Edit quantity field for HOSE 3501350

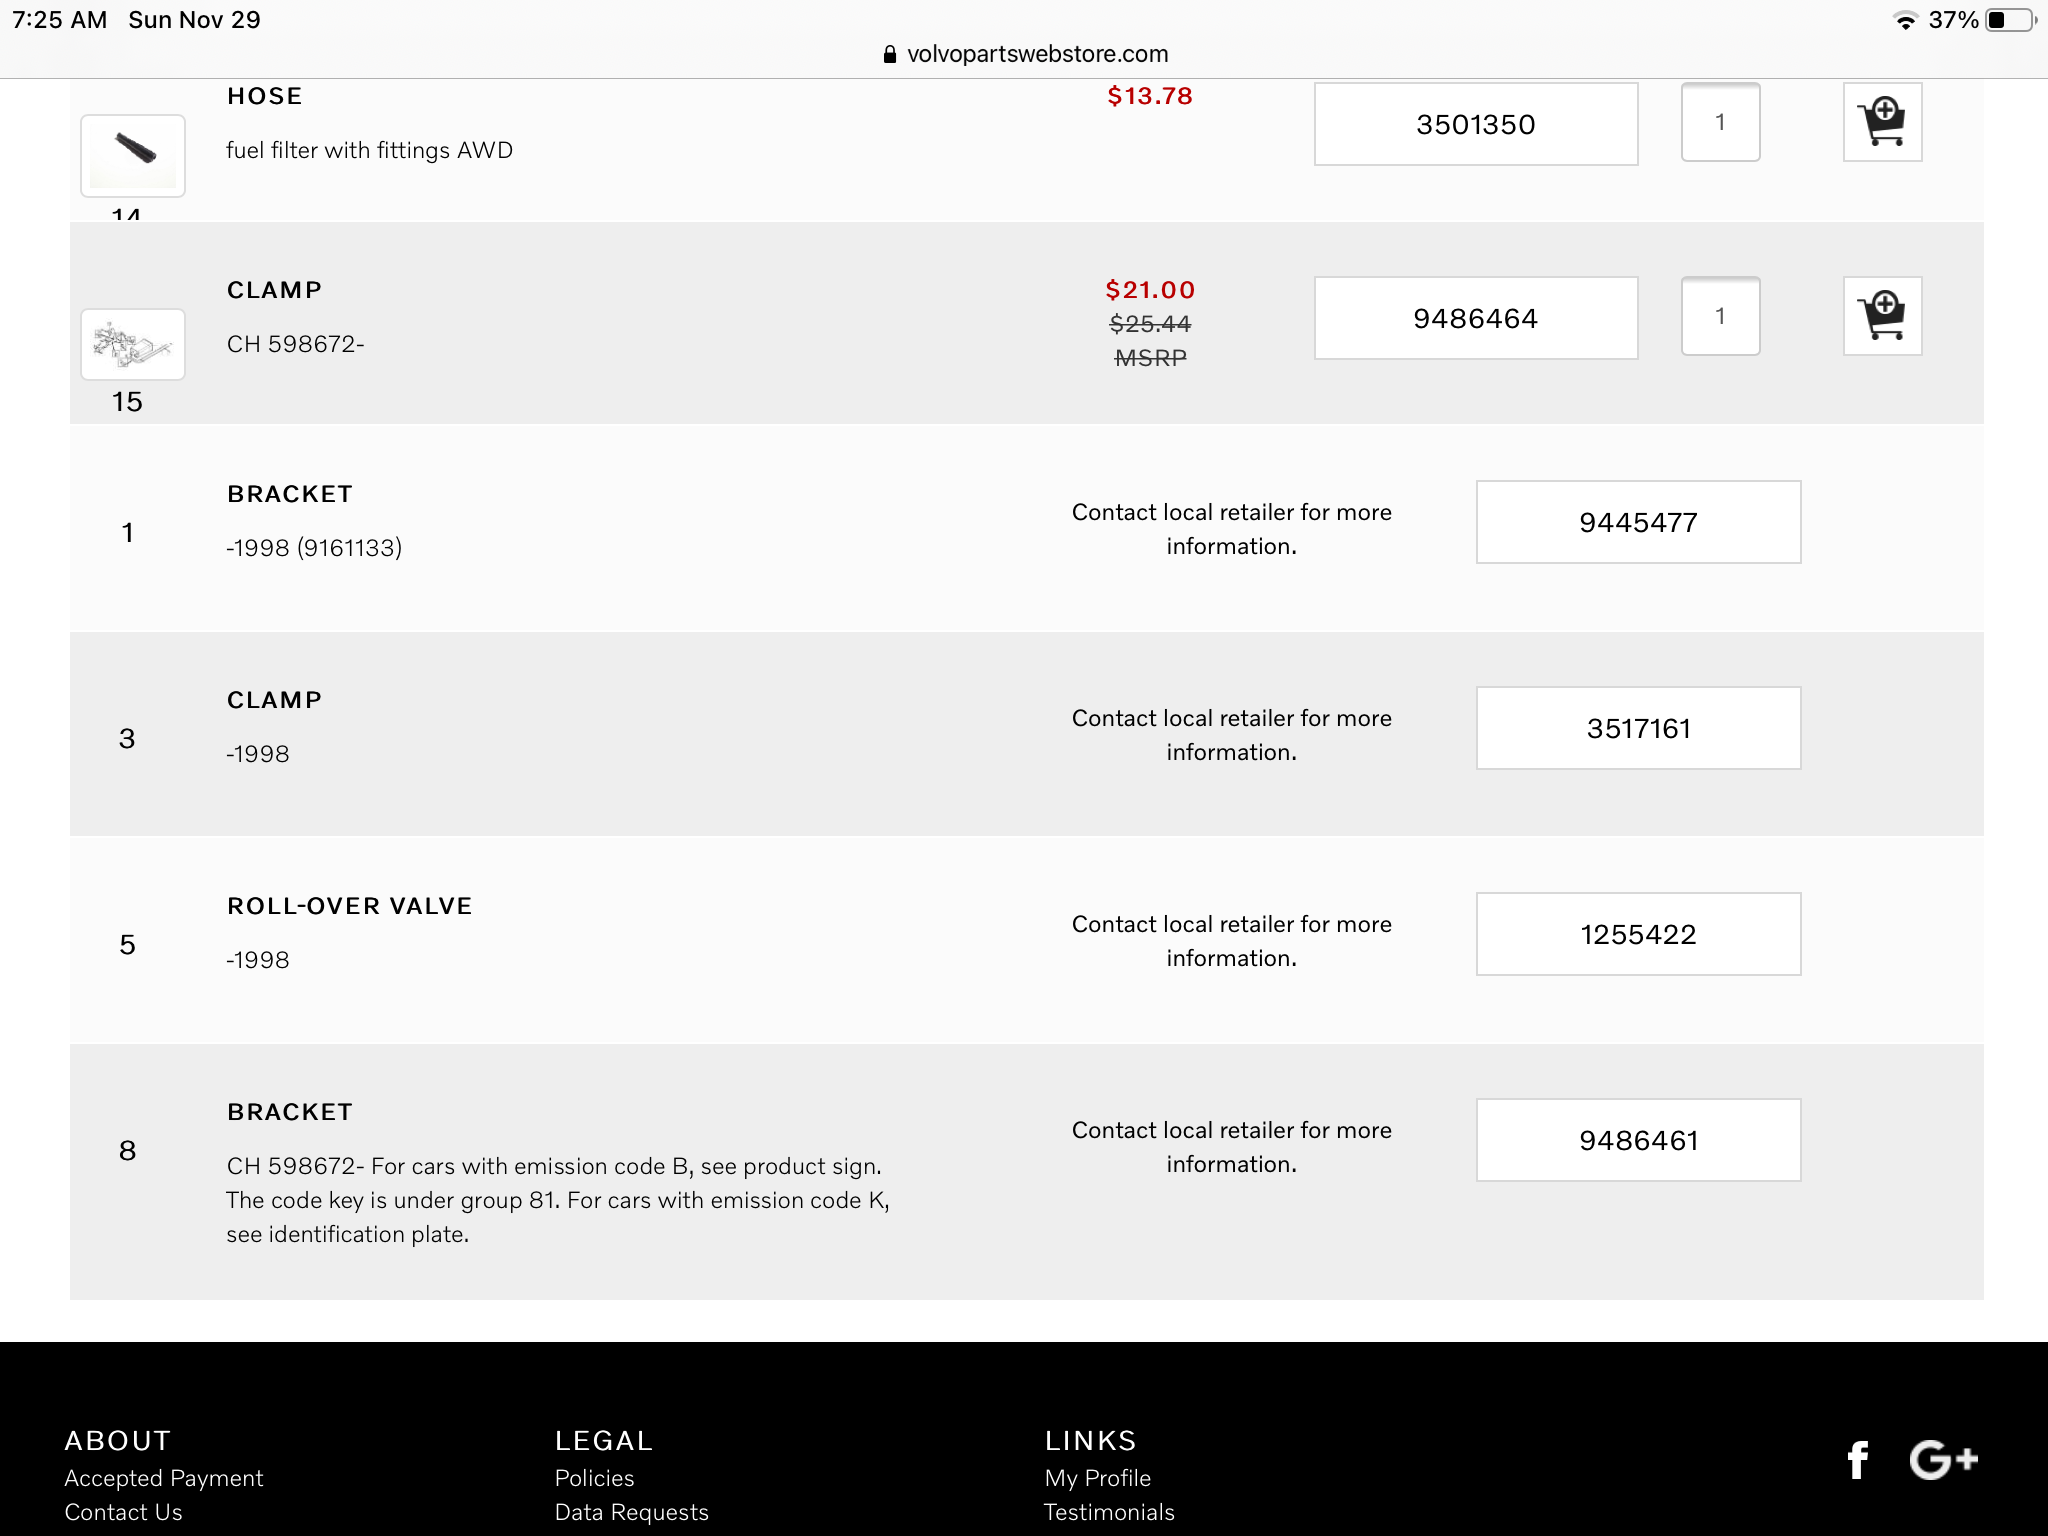point(1720,123)
